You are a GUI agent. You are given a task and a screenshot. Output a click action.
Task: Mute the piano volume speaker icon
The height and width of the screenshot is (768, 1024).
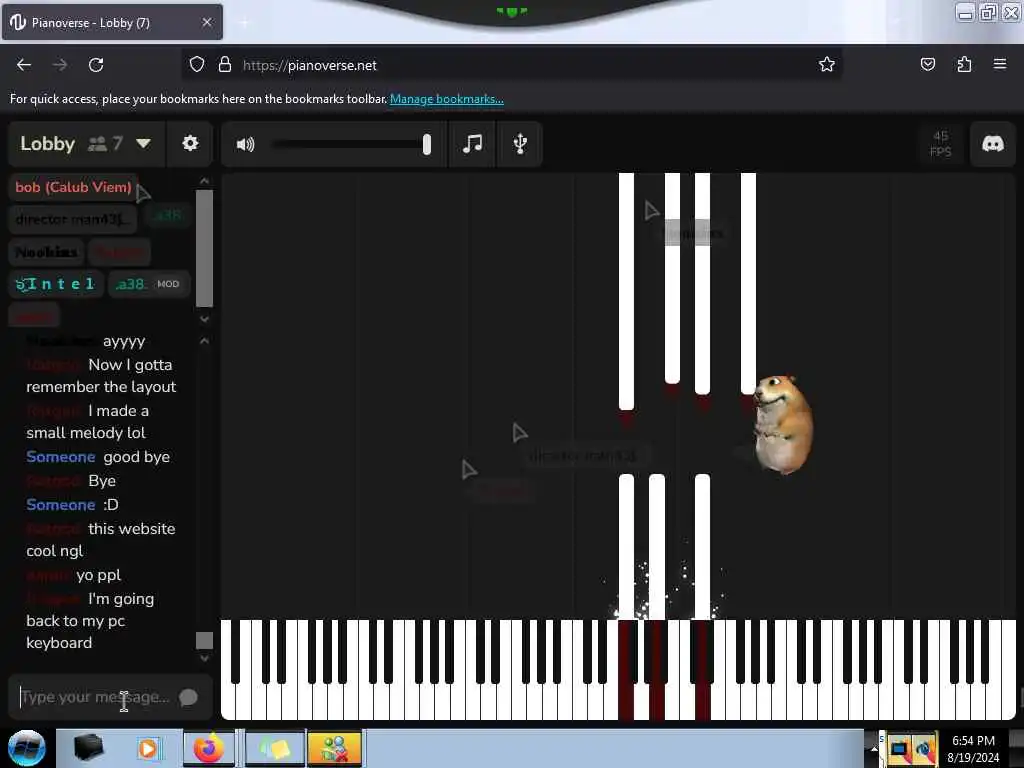pos(246,144)
